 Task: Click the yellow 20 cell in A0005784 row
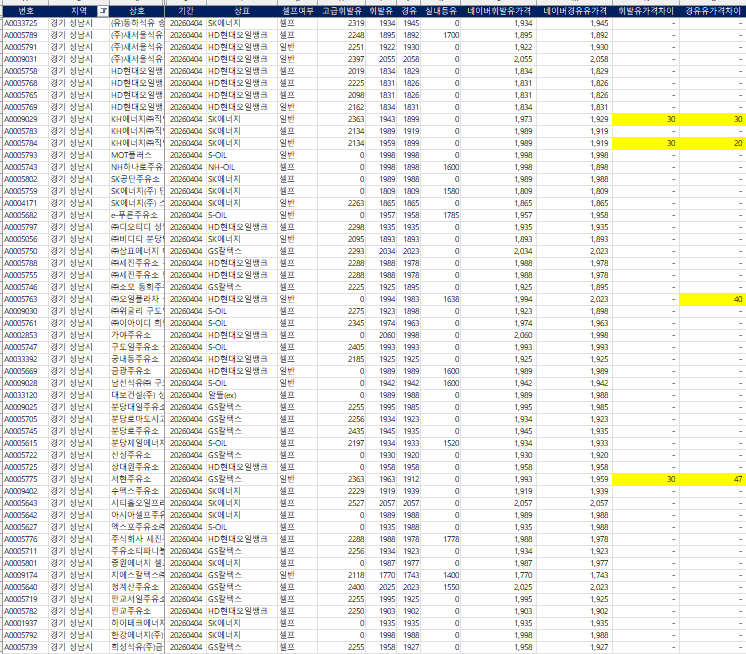[713, 143]
